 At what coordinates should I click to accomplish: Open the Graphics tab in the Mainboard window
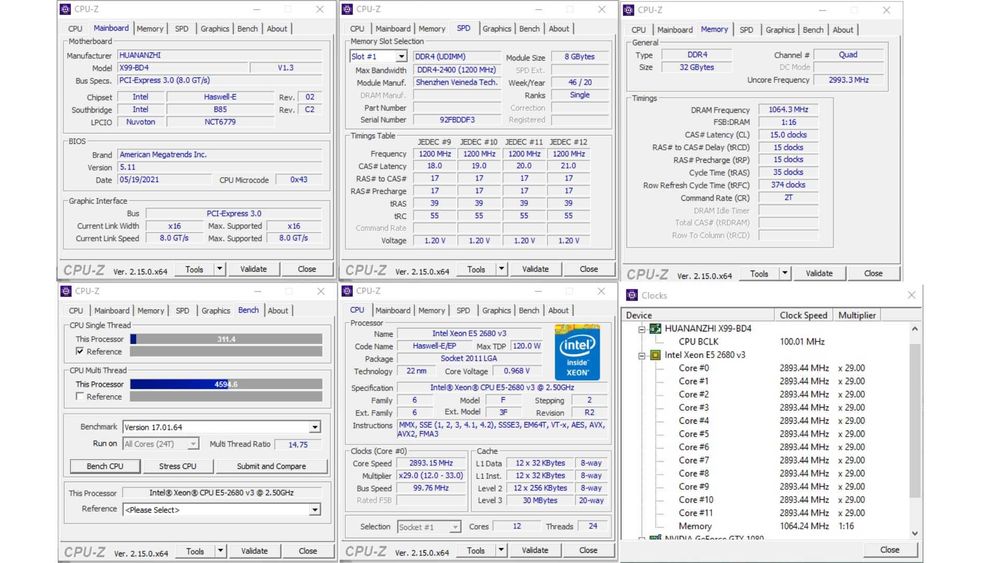tap(215, 29)
